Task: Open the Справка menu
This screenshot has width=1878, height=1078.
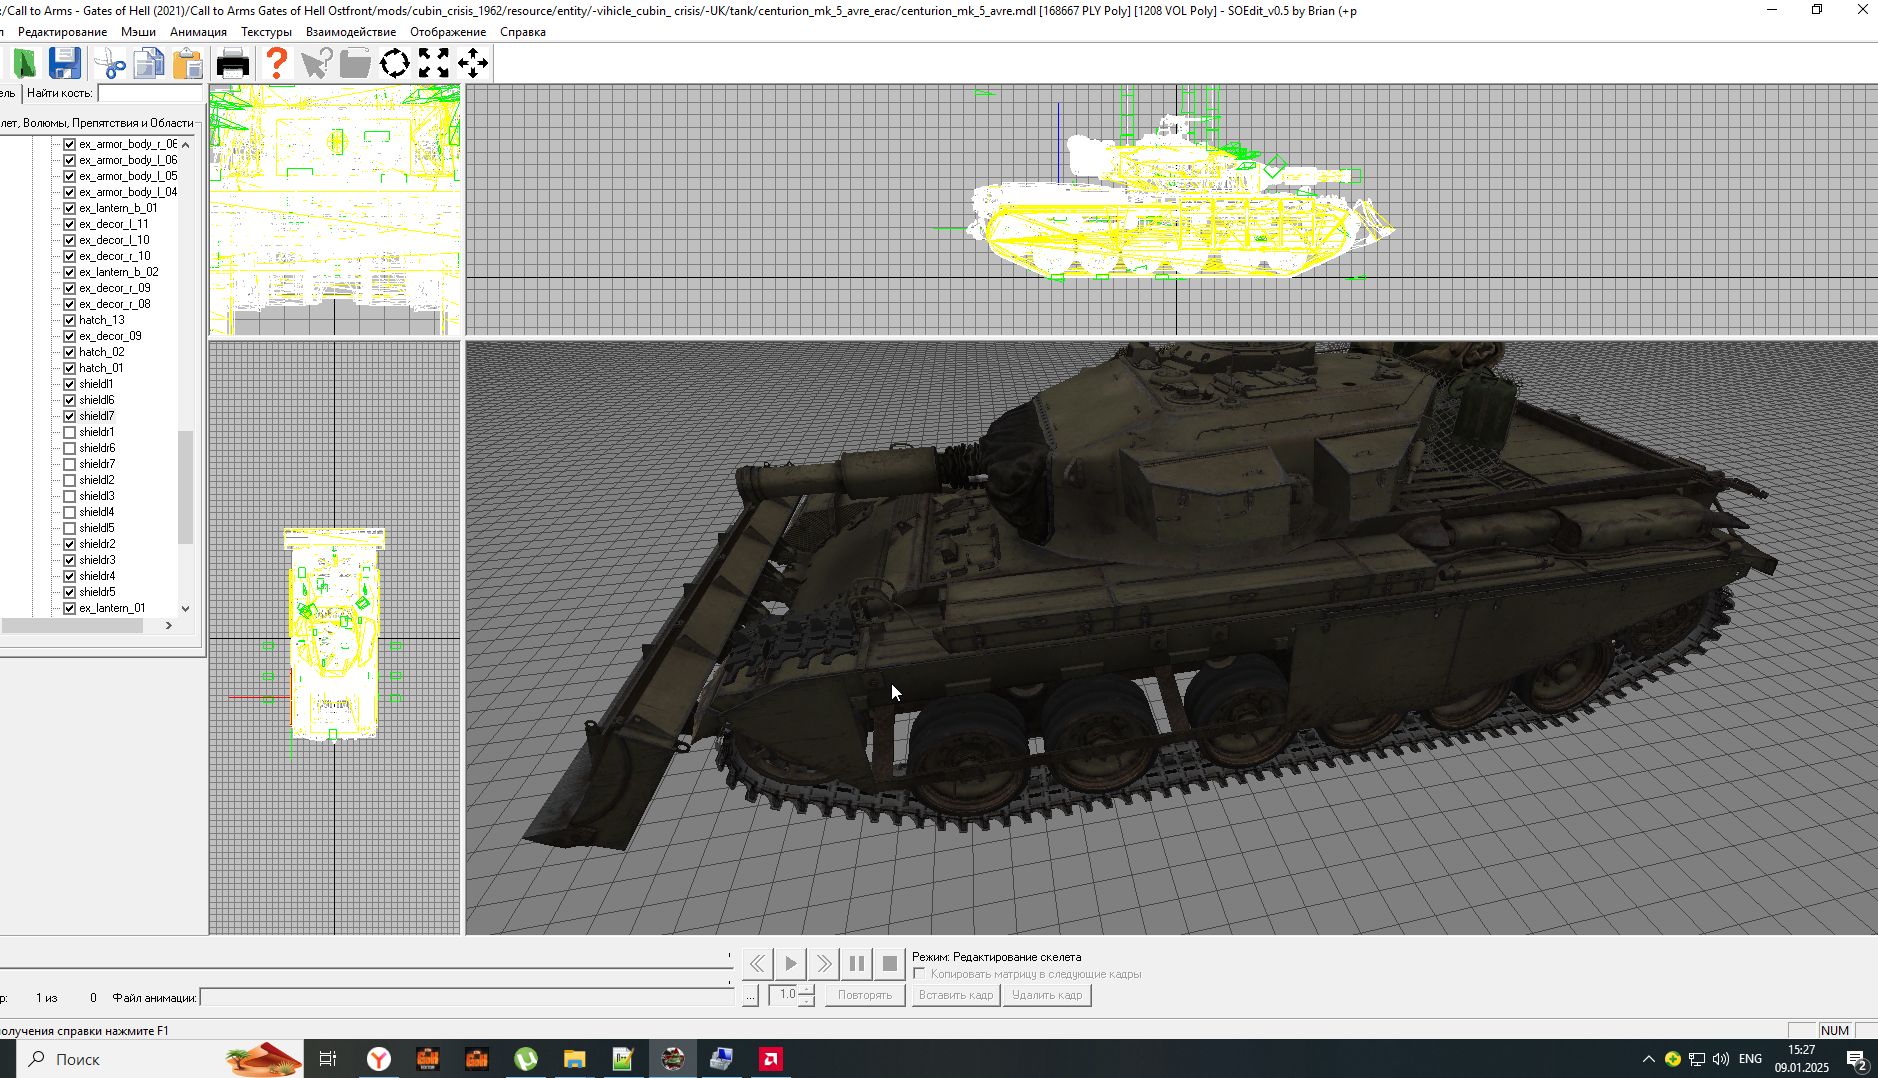Action: [523, 32]
